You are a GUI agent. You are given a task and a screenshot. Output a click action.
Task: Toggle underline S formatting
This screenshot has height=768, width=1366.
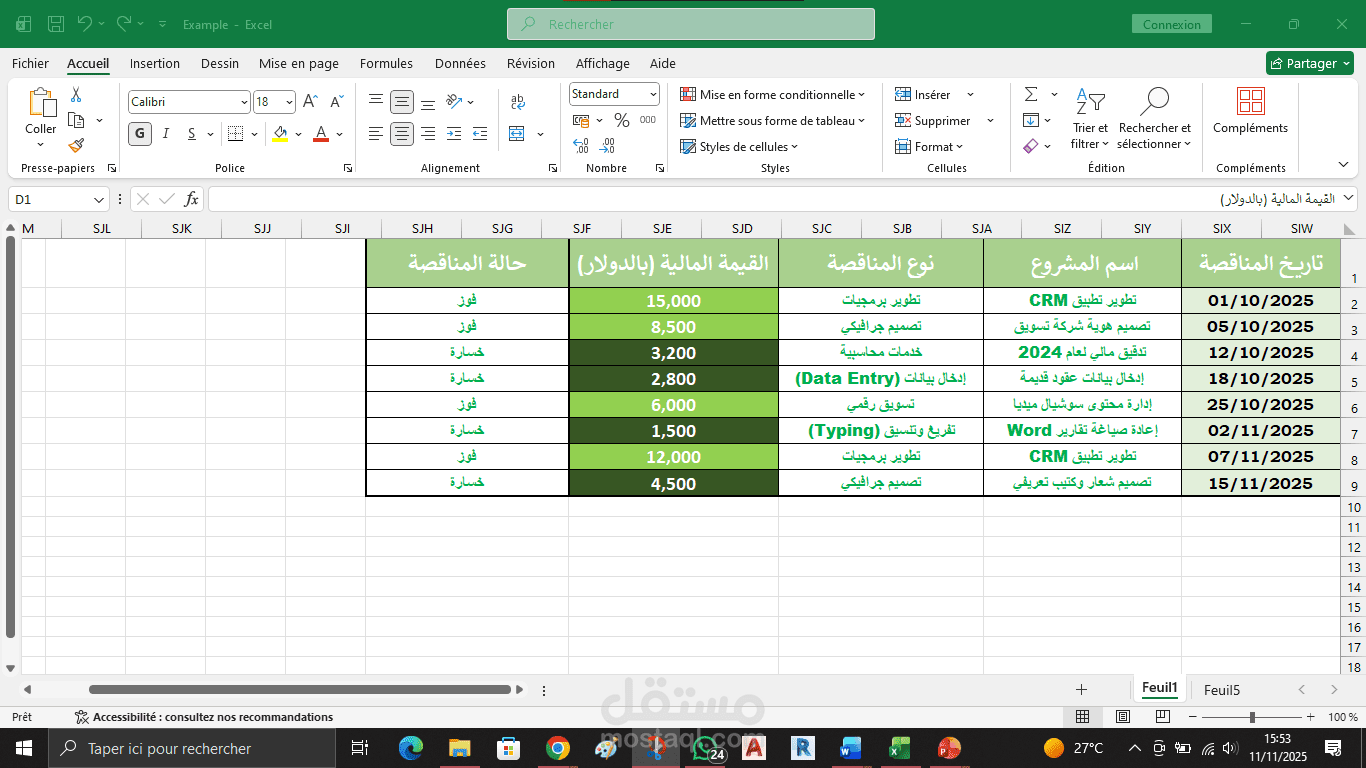192,134
